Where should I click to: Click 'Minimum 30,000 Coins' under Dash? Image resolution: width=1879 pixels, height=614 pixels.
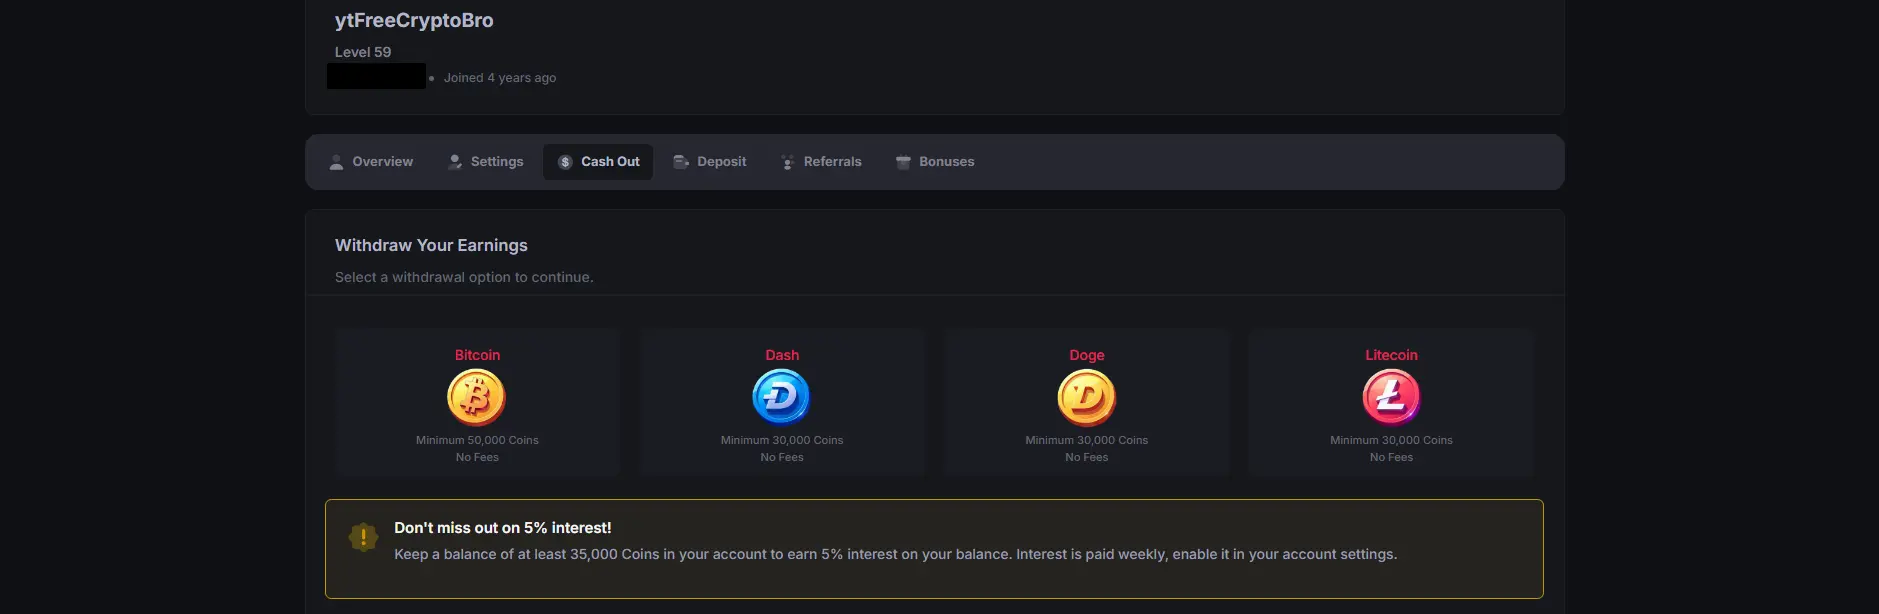click(782, 440)
